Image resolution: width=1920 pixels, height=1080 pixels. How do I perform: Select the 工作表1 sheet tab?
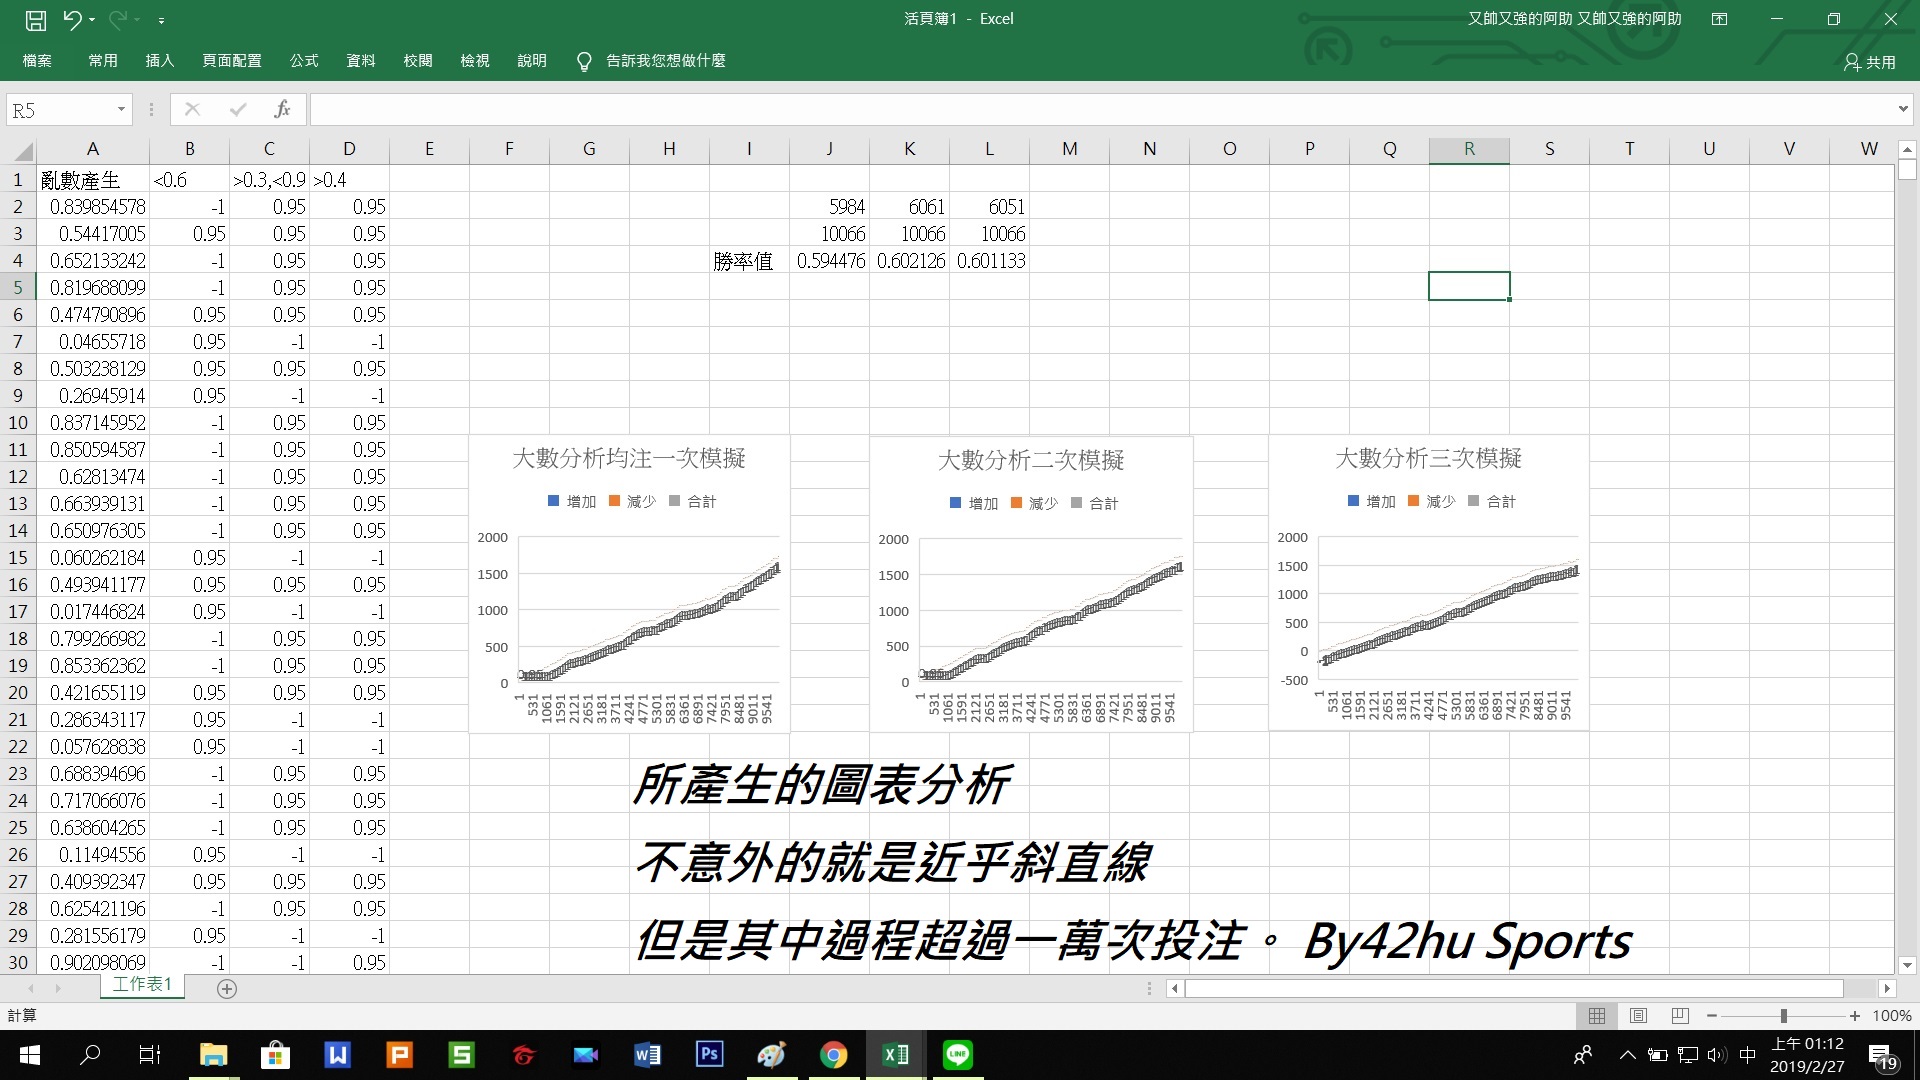(x=142, y=985)
